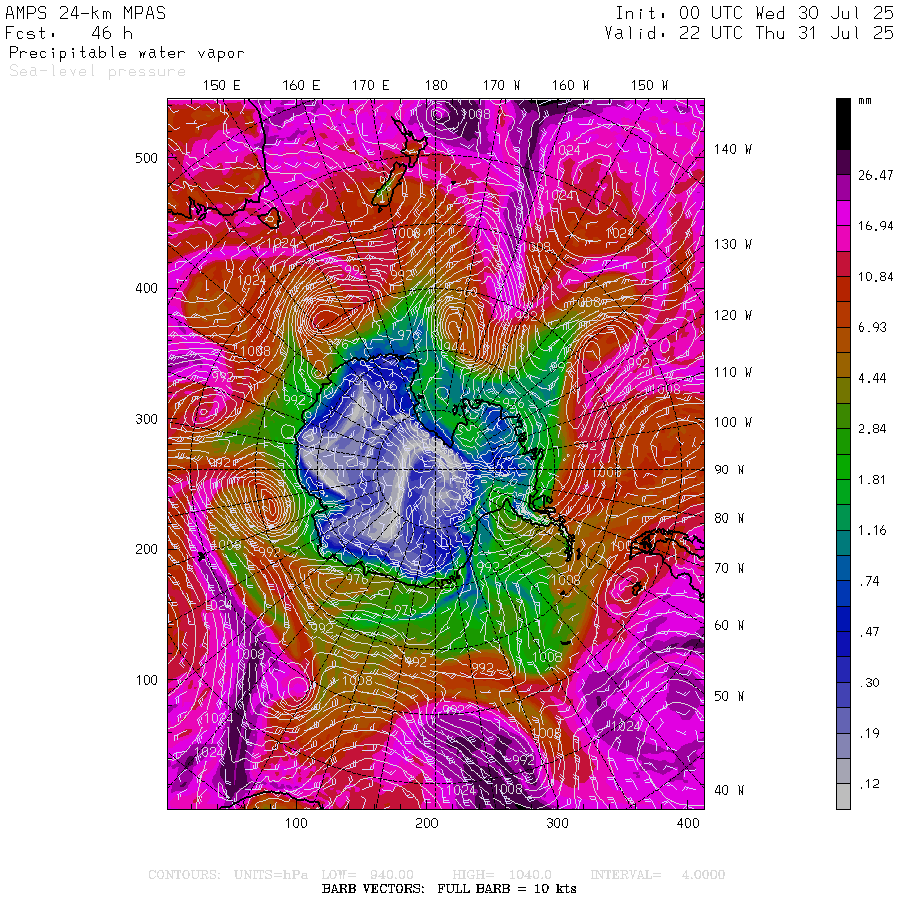Pick the bright green segment beside 1.81
This screenshot has height=900, width=900.
pos(843,467)
